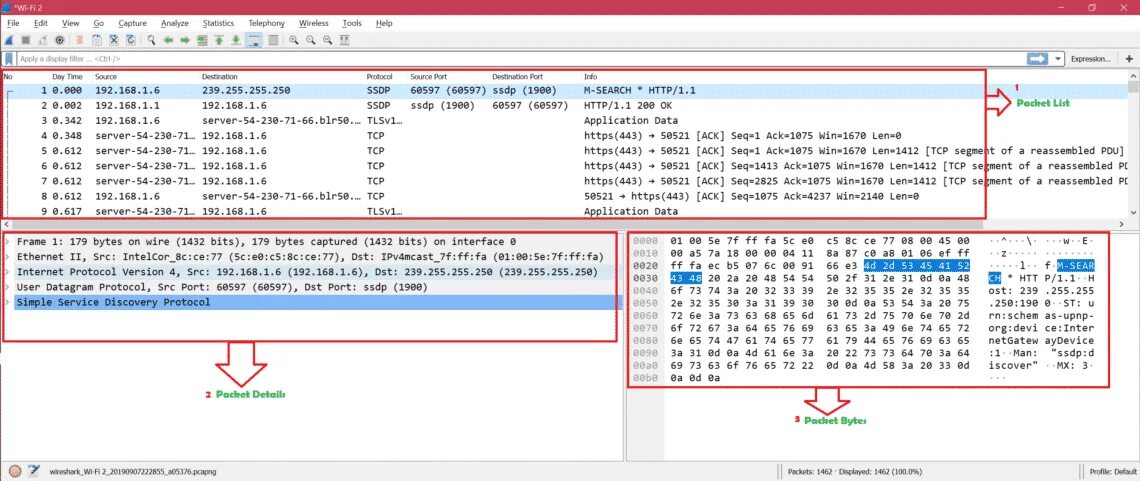Toggle auto-scroll during live capture
1140x481 pixels.
click(254, 40)
